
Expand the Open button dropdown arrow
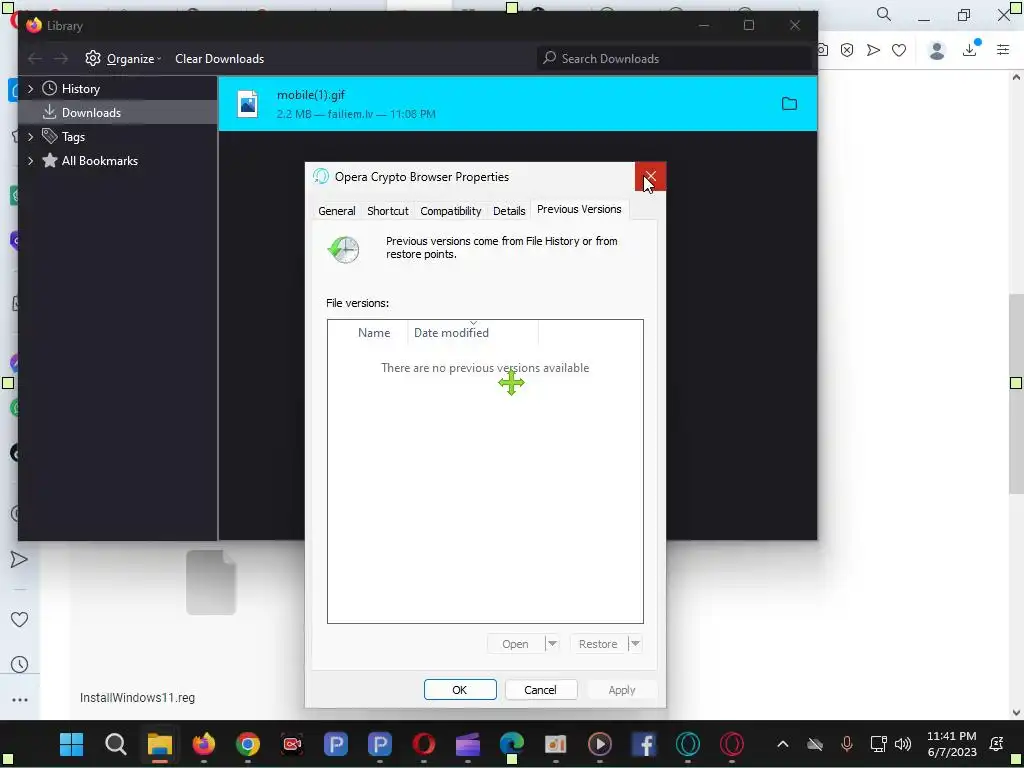pyautogui.click(x=552, y=644)
